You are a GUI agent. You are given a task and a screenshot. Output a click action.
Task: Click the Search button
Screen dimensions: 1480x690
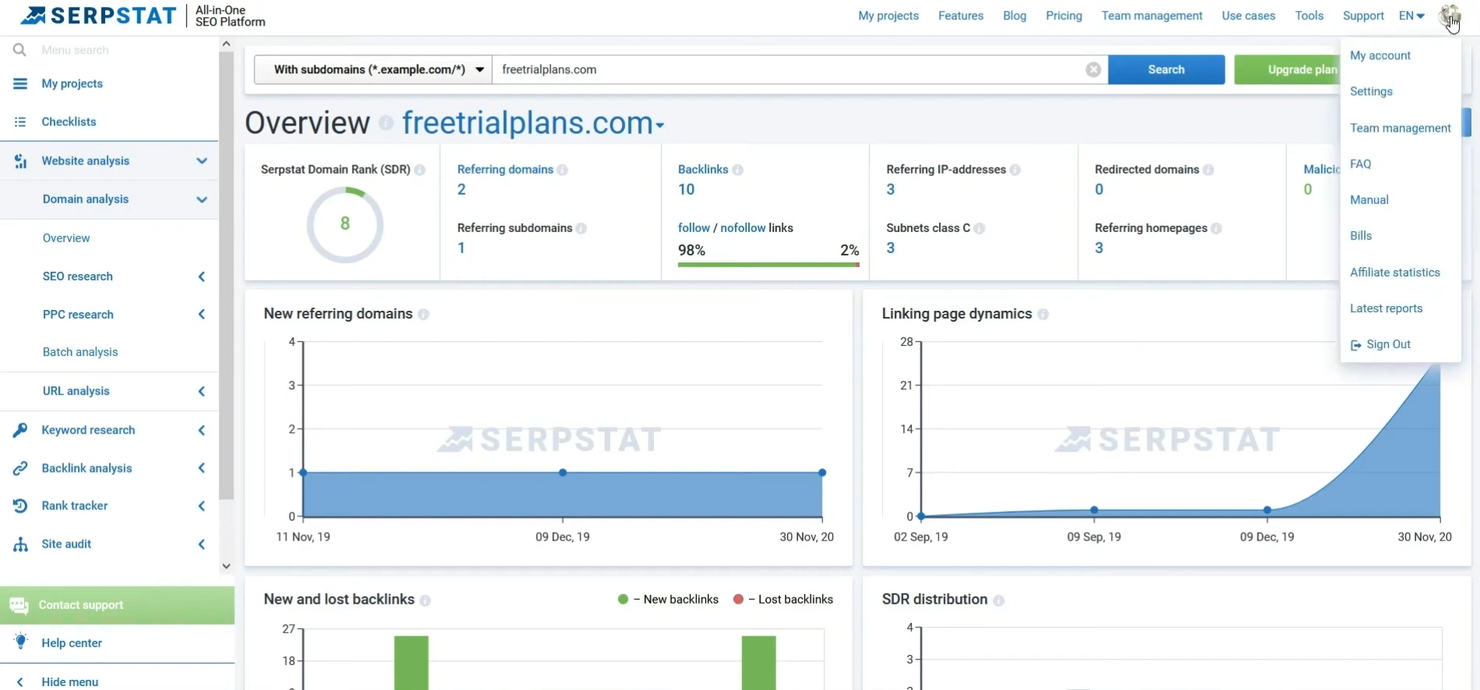click(x=1165, y=69)
